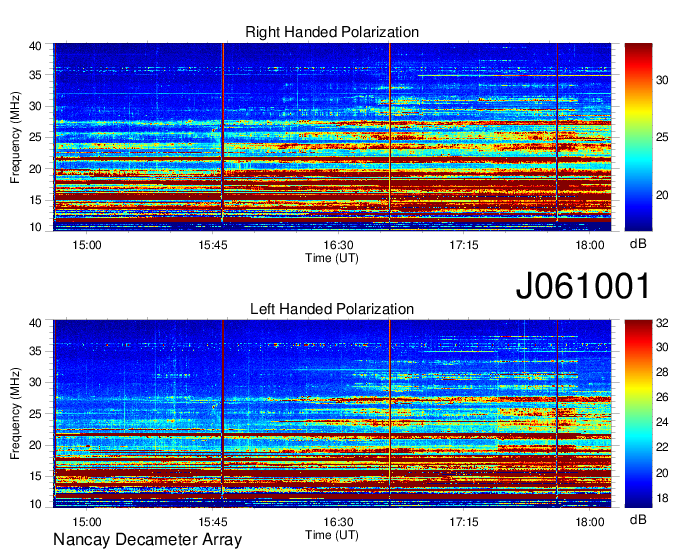Viewport: 680px width, 552px height.
Task: Click the 15:00 tick label under right-handed plot
Action: 87,245
